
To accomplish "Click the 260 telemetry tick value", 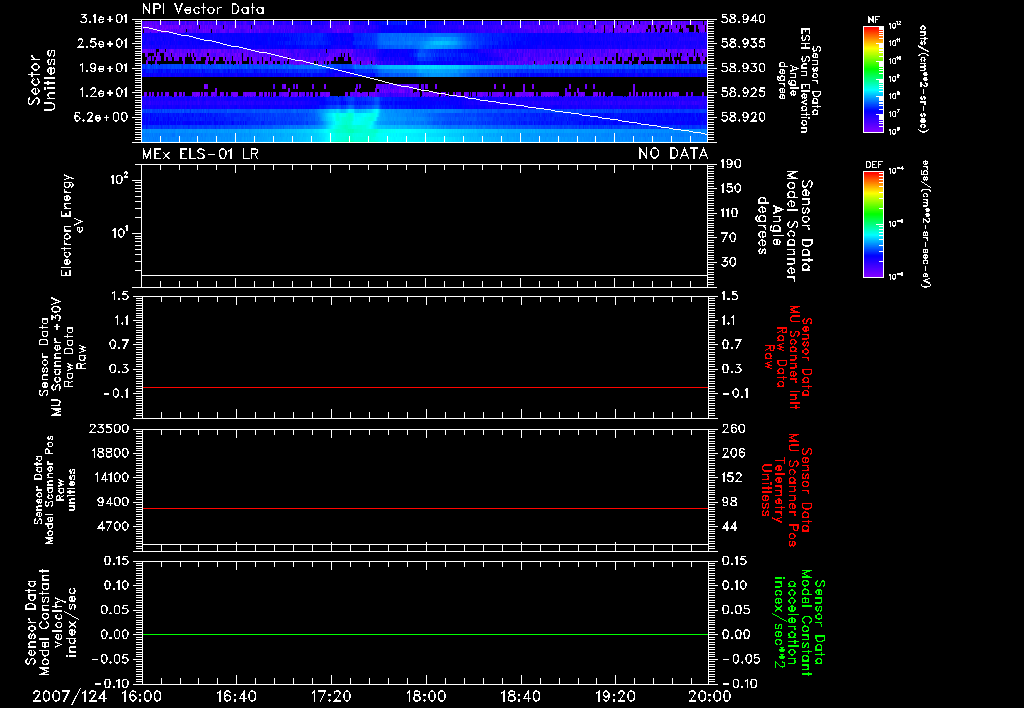I will pos(733,429).
